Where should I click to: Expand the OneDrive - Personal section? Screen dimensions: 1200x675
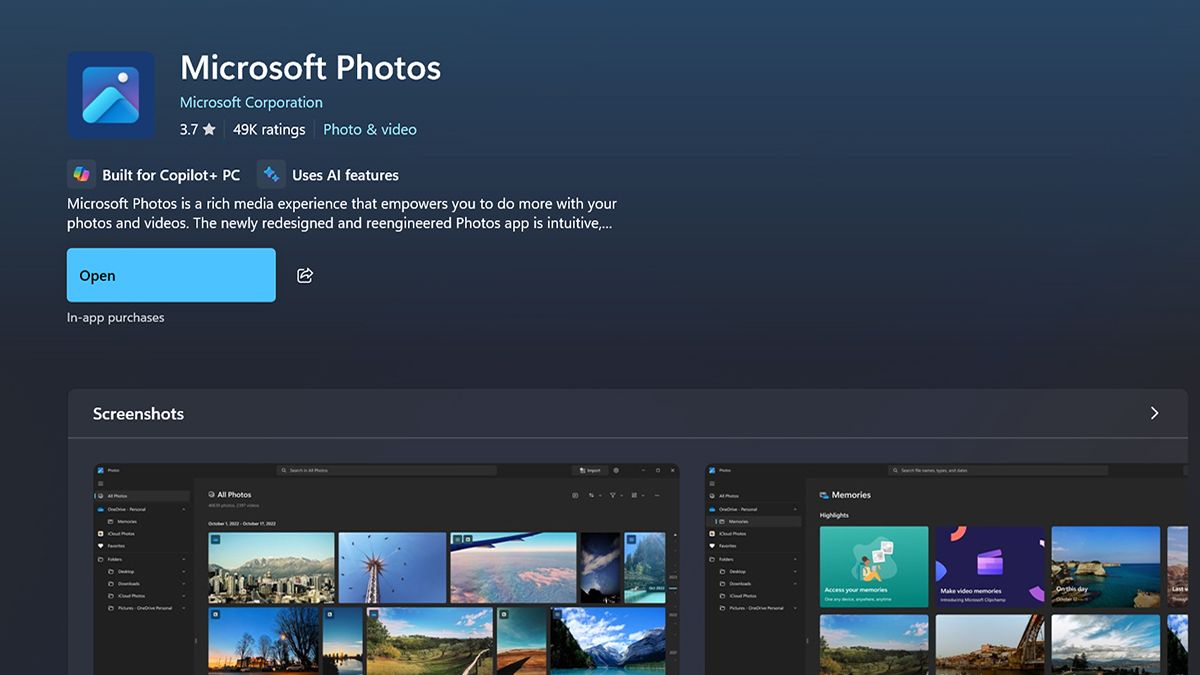coord(183,509)
